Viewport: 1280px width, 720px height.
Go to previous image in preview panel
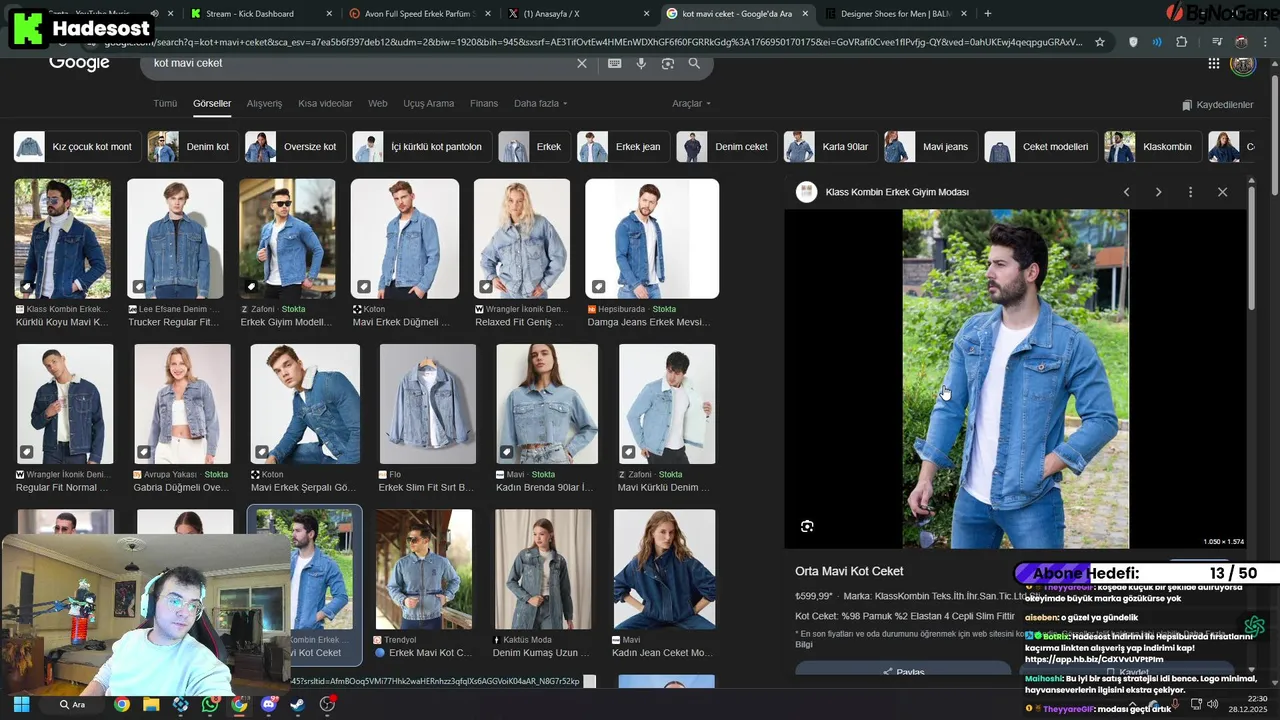[1127, 192]
